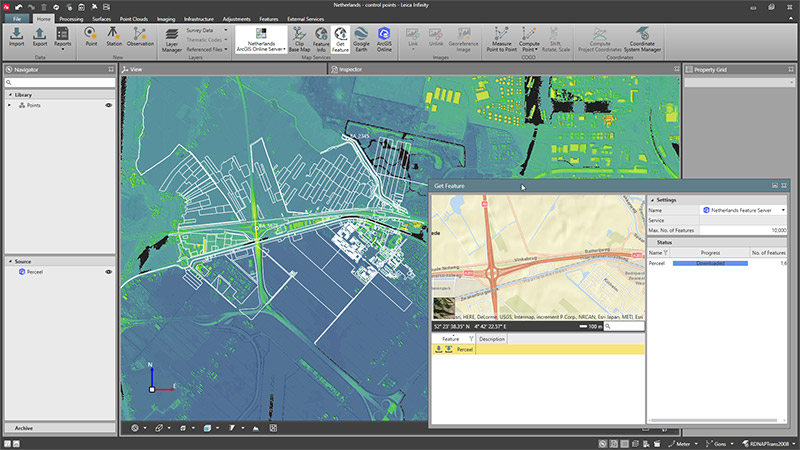Click the Unlink images icon
The image size is (800, 450).
coord(436,37)
